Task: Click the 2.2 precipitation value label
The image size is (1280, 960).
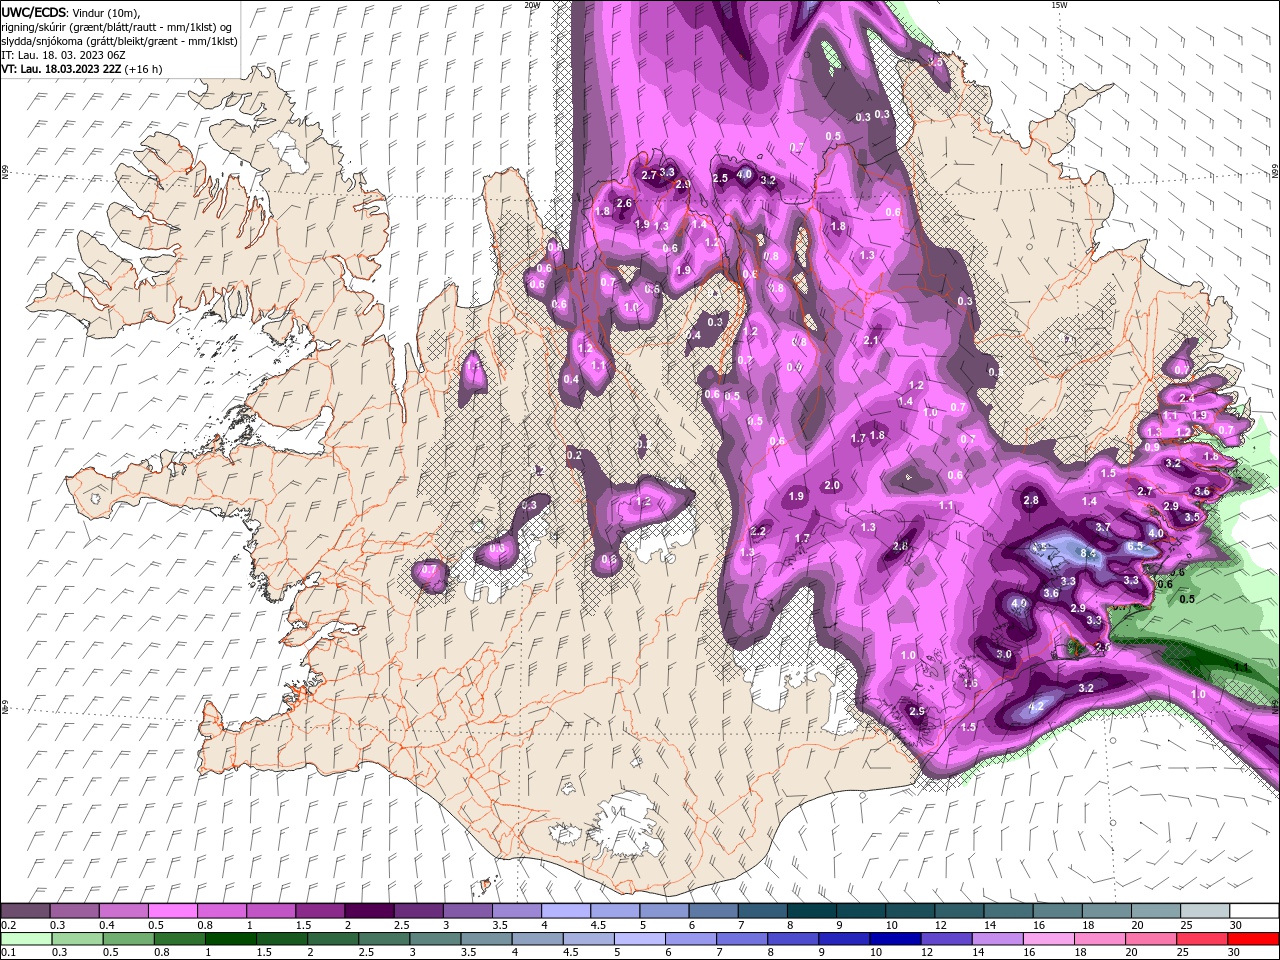Action: coord(758,531)
